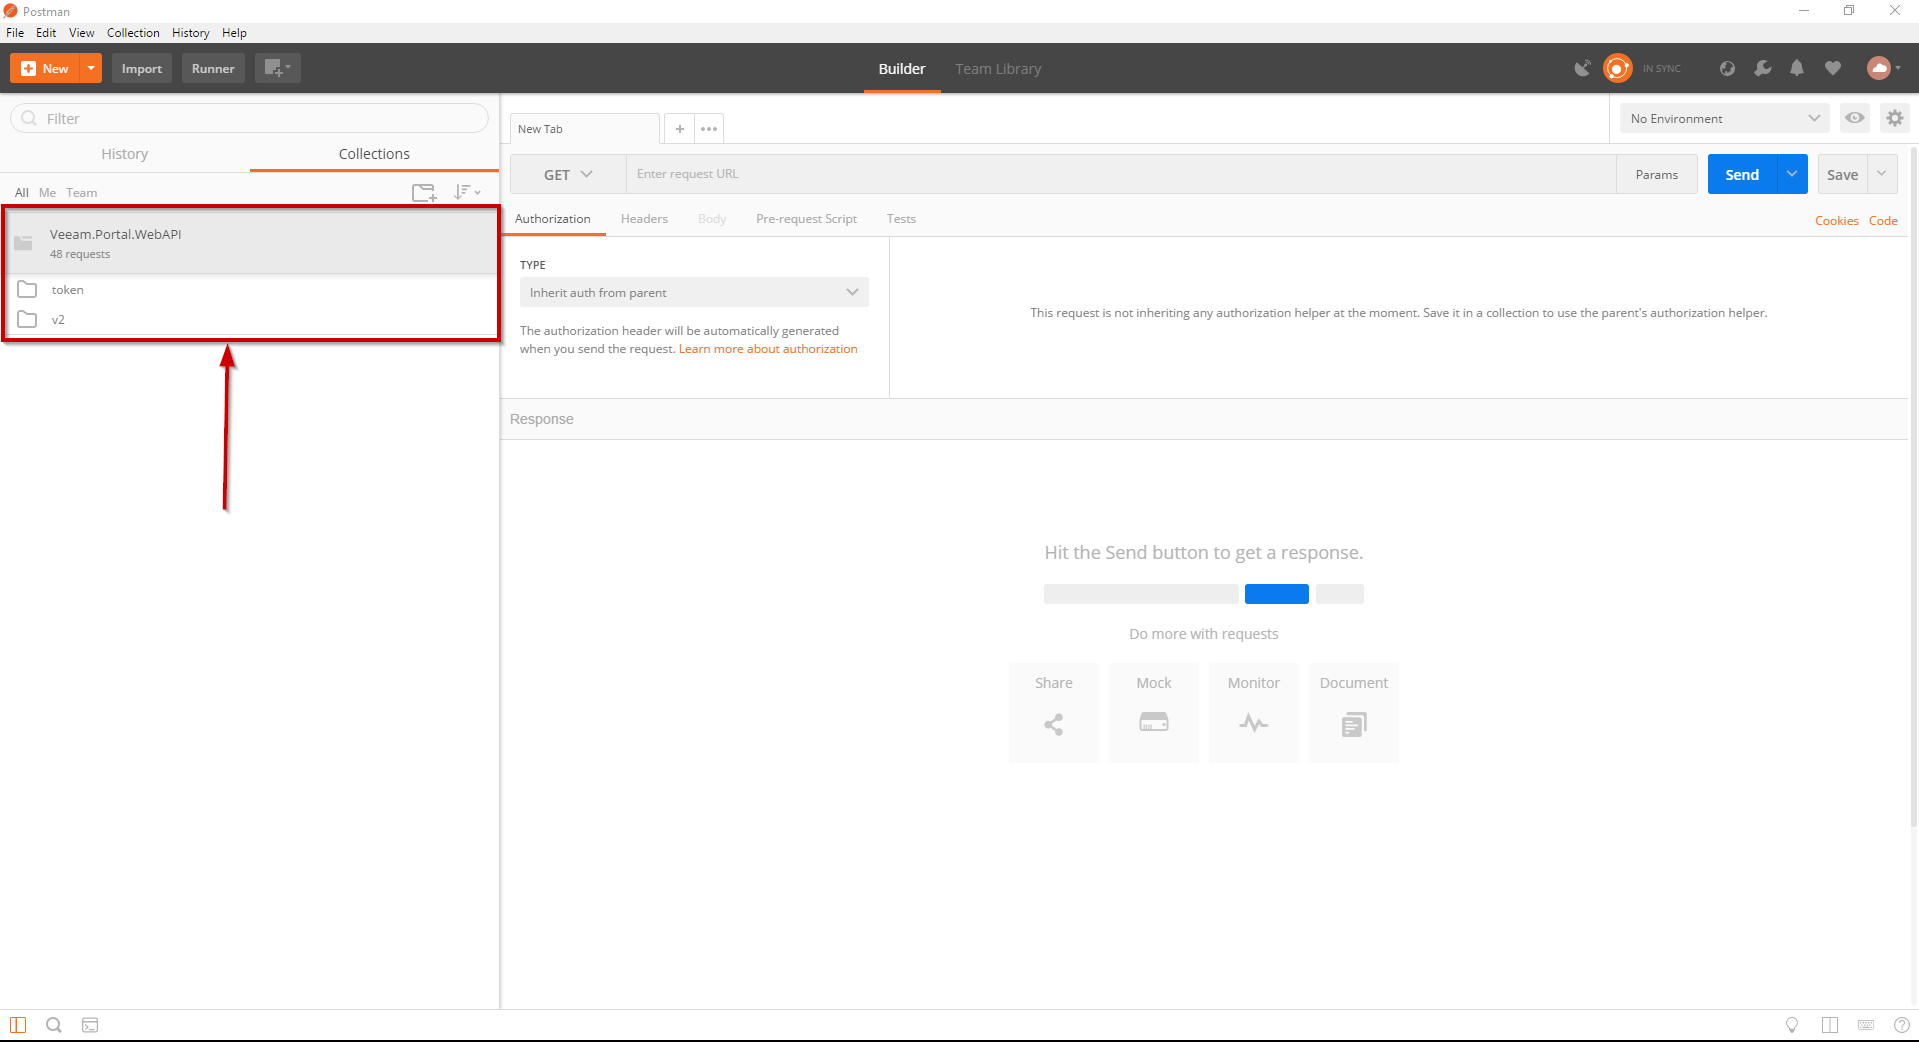This screenshot has width=1919, height=1042.
Task: Click the Filter search field
Action: (249, 118)
